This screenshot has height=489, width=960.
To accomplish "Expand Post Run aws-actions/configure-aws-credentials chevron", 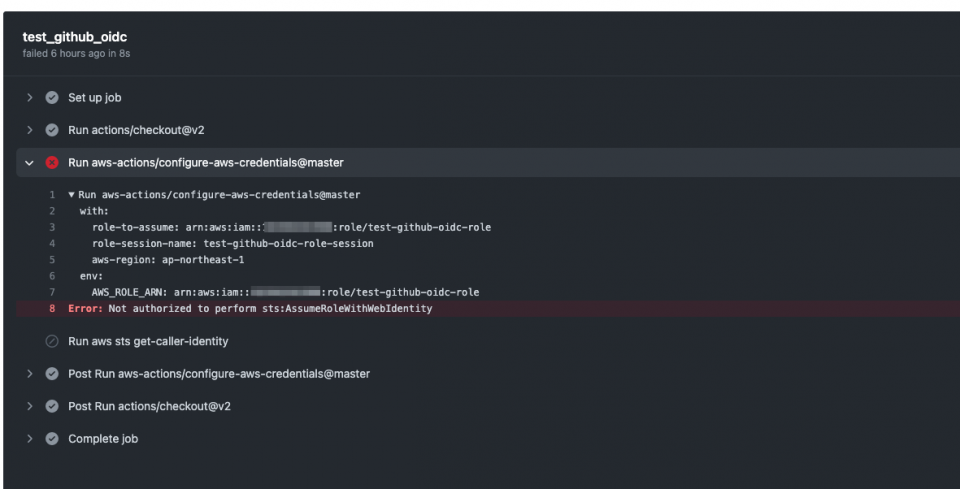I will coord(29,373).
